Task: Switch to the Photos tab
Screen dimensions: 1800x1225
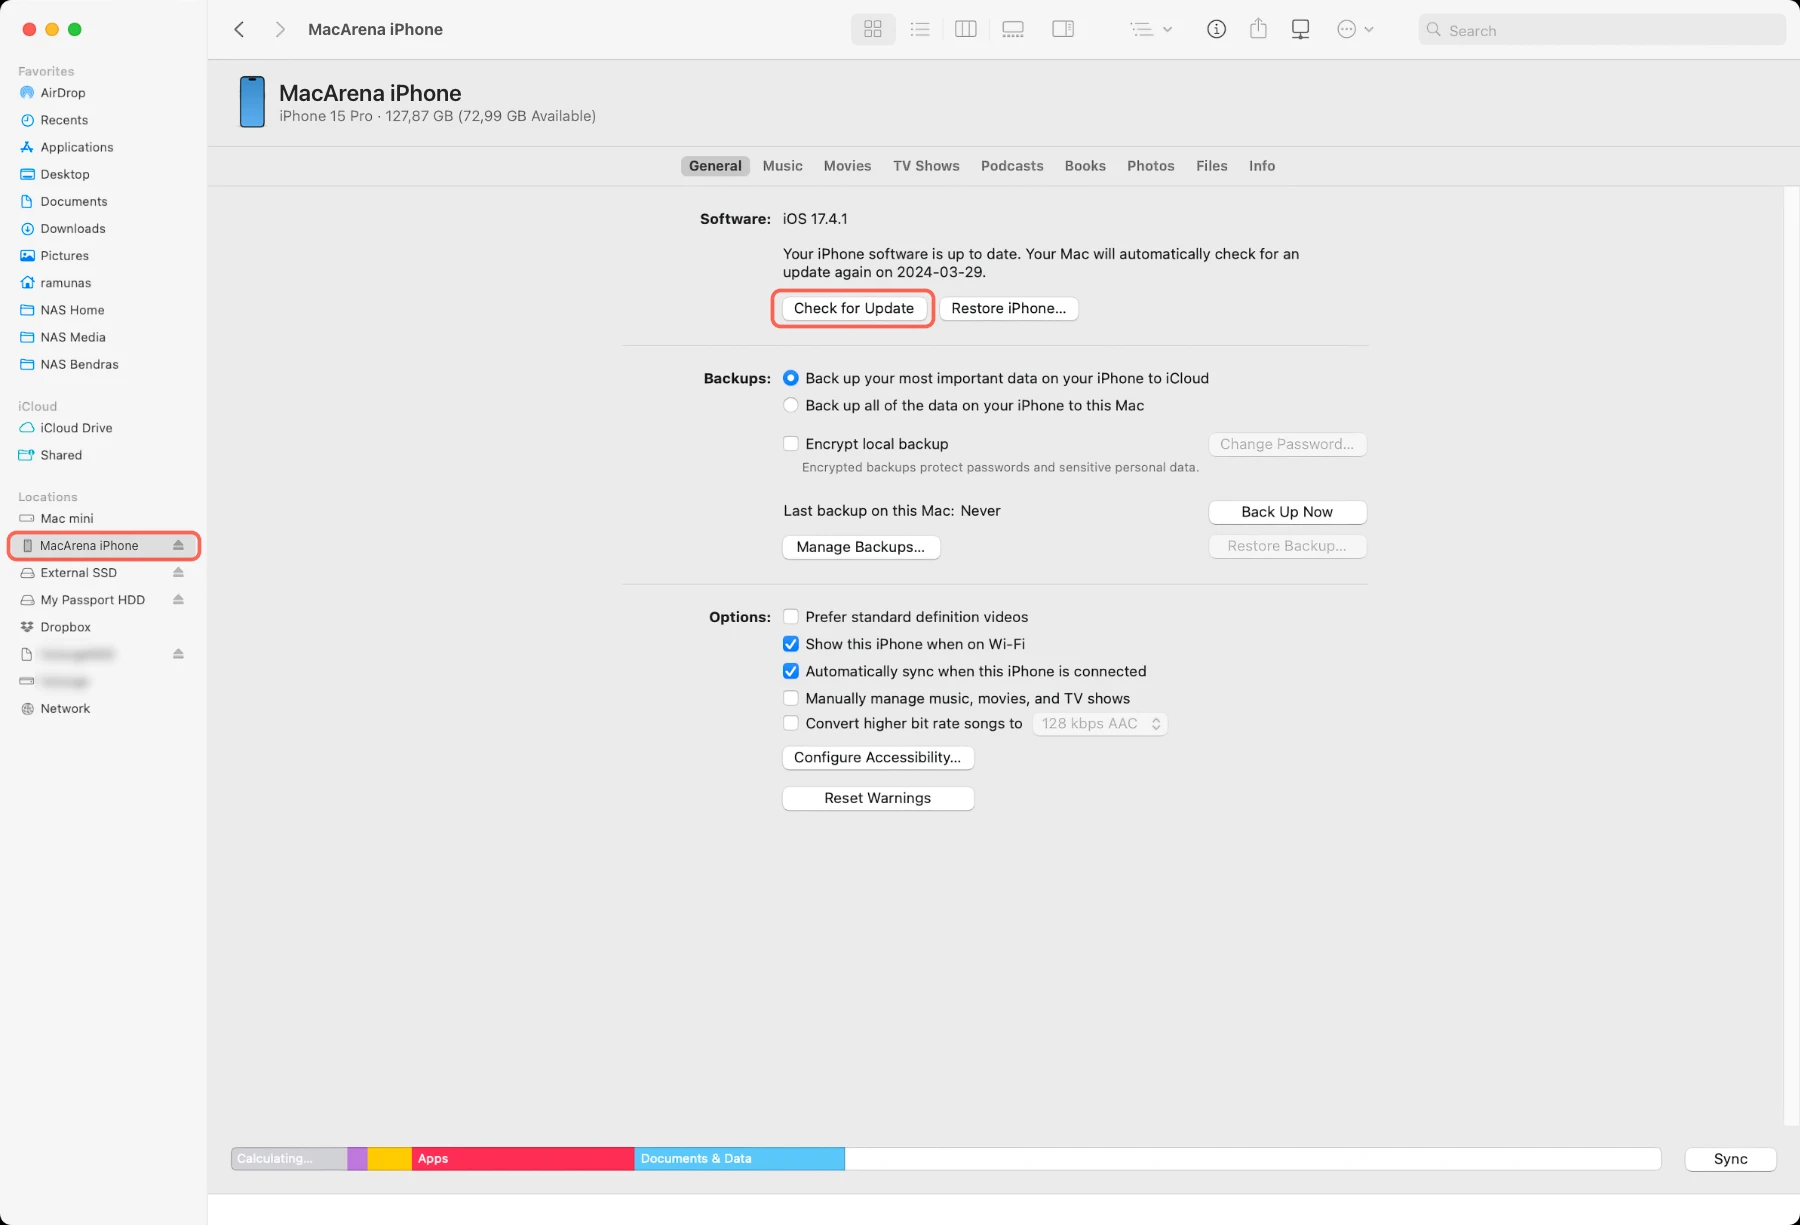Action: [x=1151, y=166]
